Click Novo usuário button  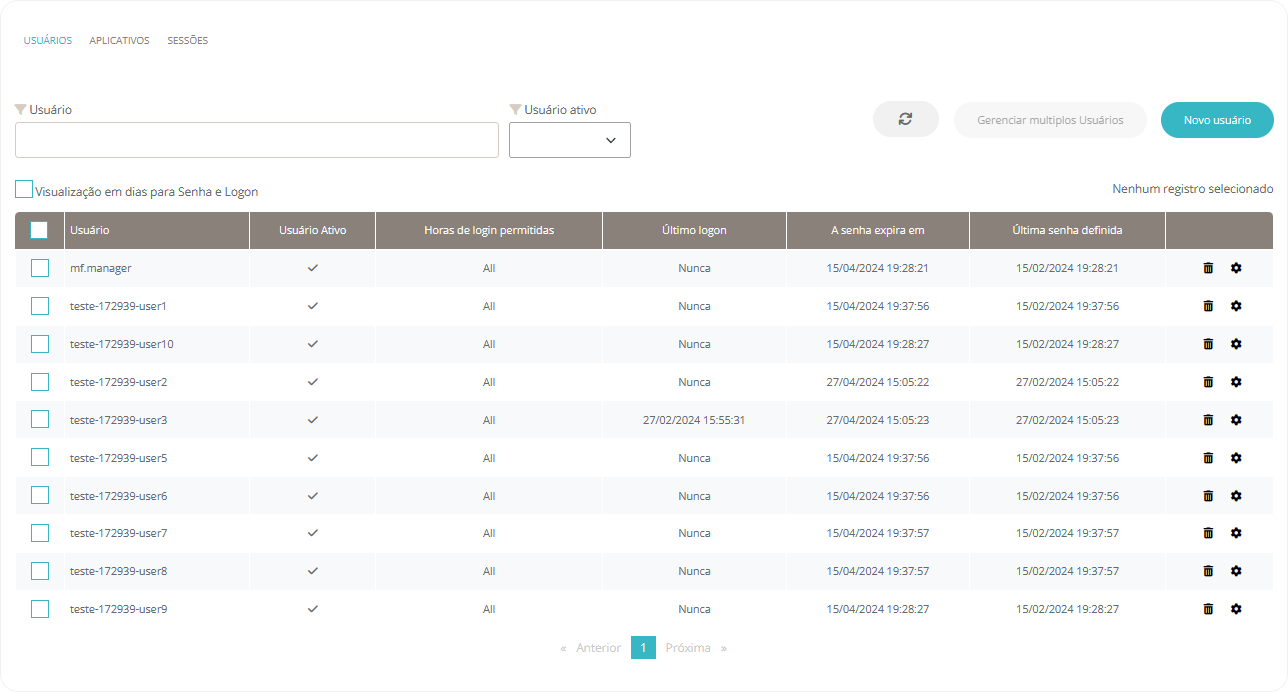click(1217, 120)
